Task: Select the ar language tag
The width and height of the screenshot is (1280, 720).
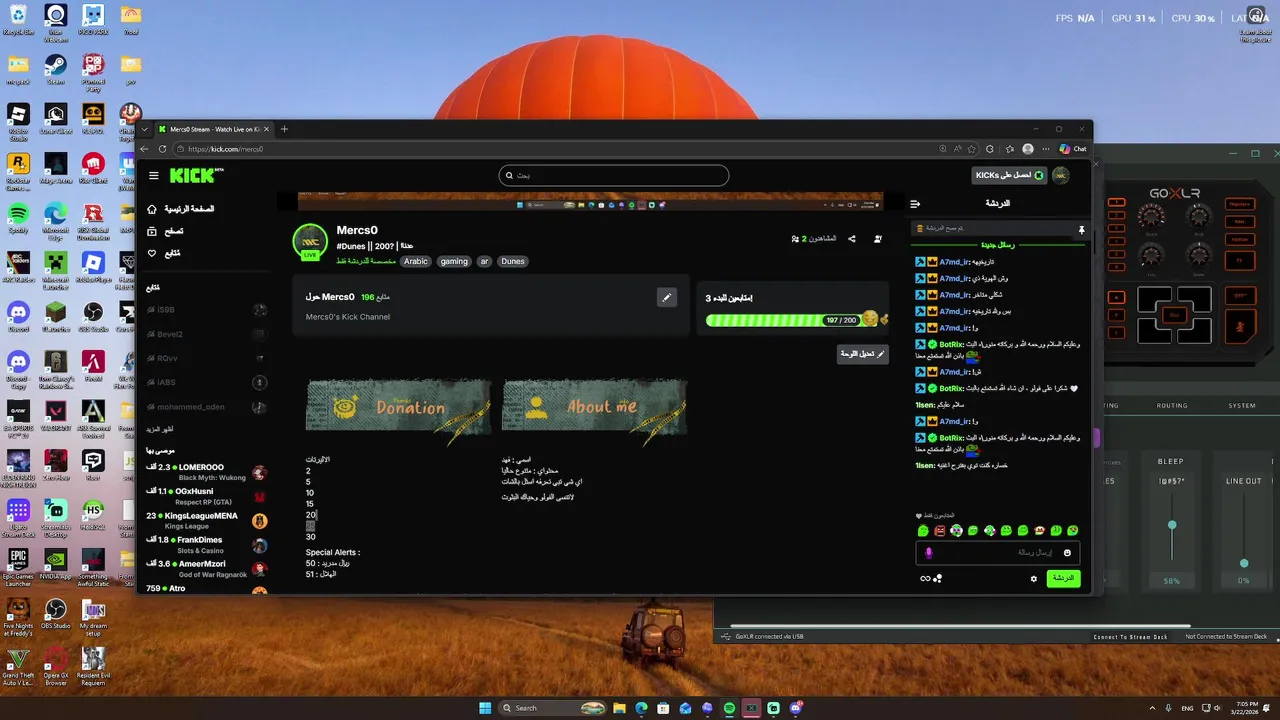Action: click(x=484, y=261)
